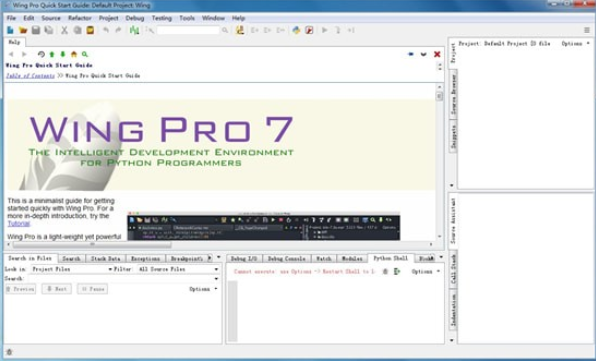Open the Call Stack vertical tab
This screenshot has width=596, height=361.
453,269
